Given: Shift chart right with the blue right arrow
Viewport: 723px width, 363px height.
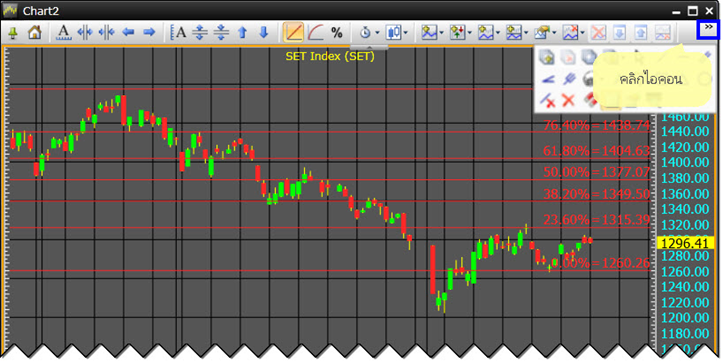Looking at the screenshot, I should (x=149, y=33).
